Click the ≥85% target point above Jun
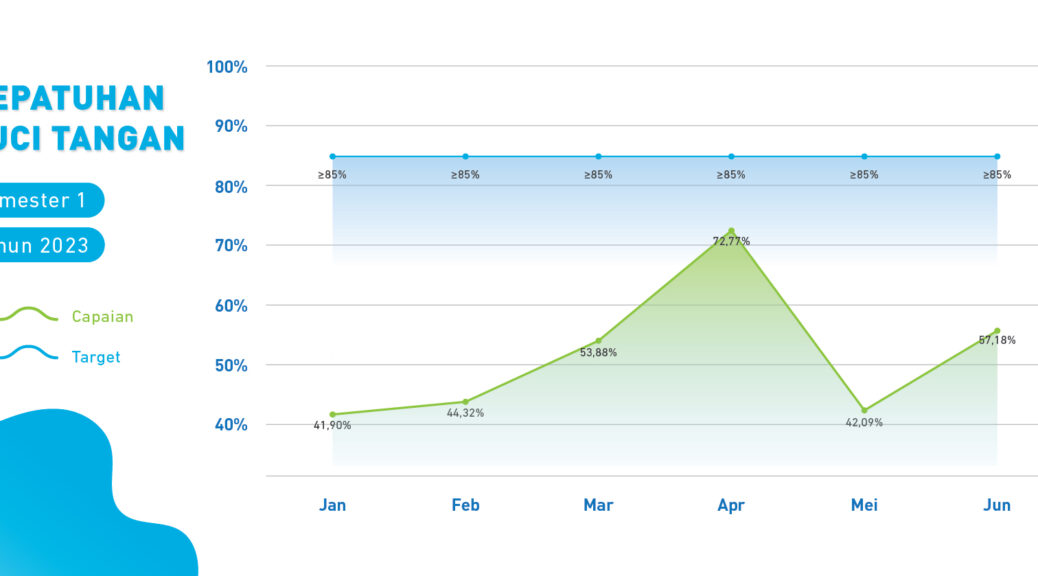 (997, 157)
